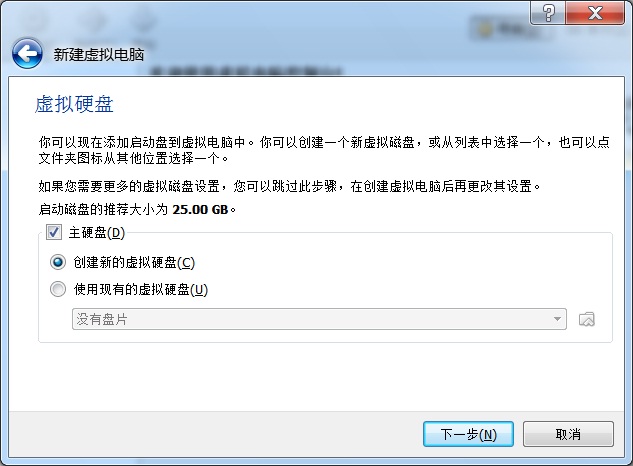
Task: Go back using the blue arrow icon
Action: 27,53
